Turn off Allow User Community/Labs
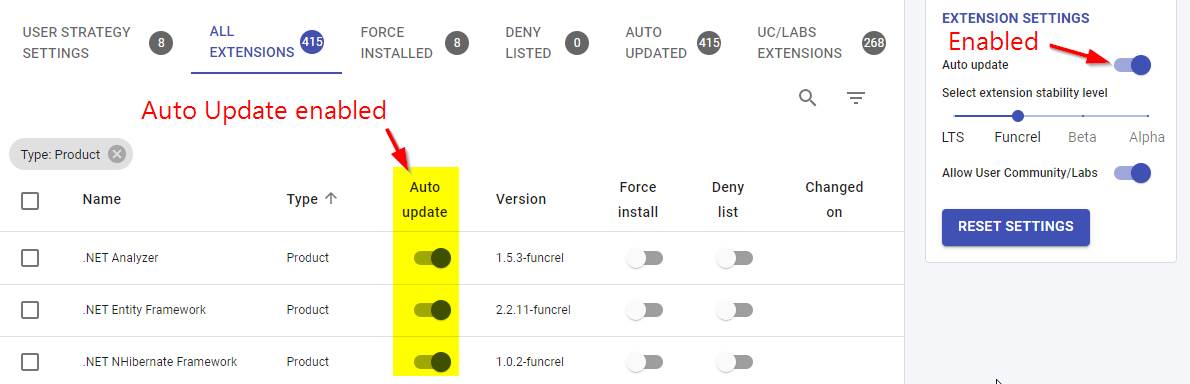 click(1132, 173)
